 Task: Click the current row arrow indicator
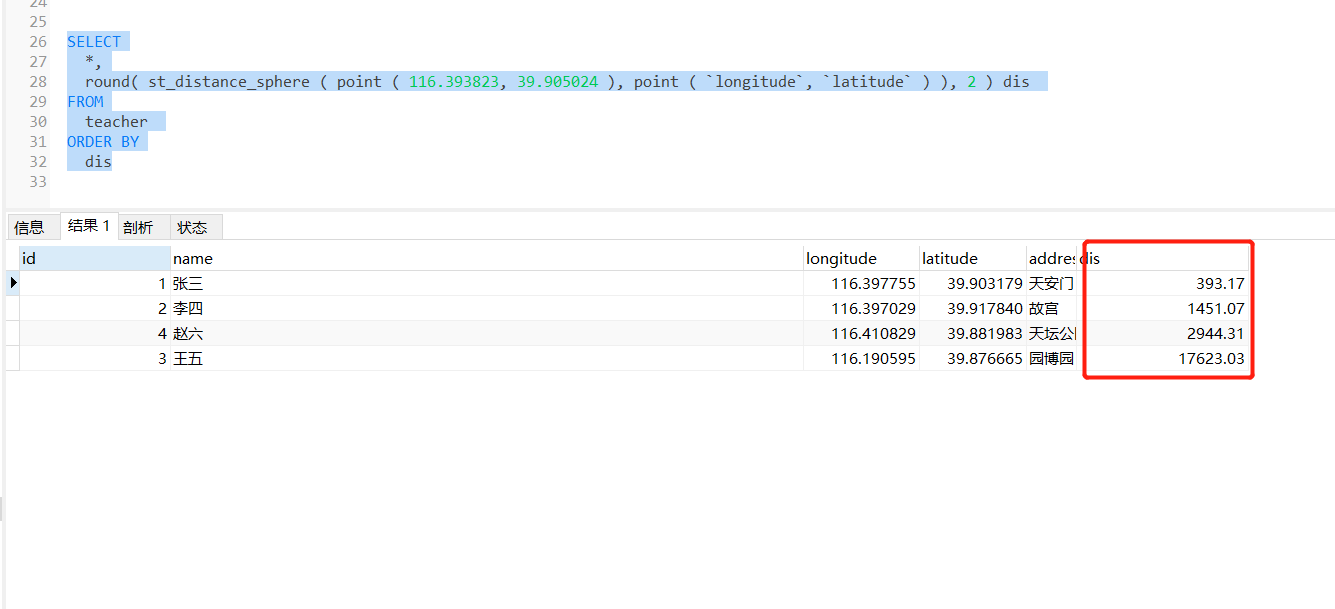(x=13, y=283)
